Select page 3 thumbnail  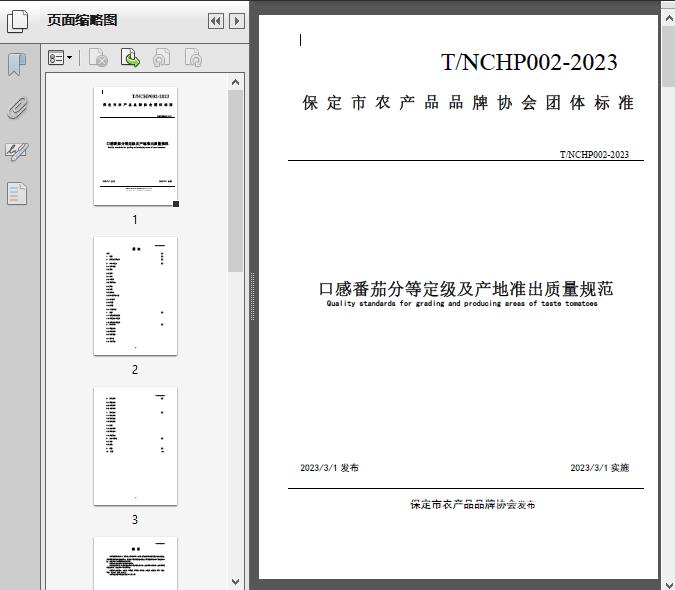coord(136,446)
